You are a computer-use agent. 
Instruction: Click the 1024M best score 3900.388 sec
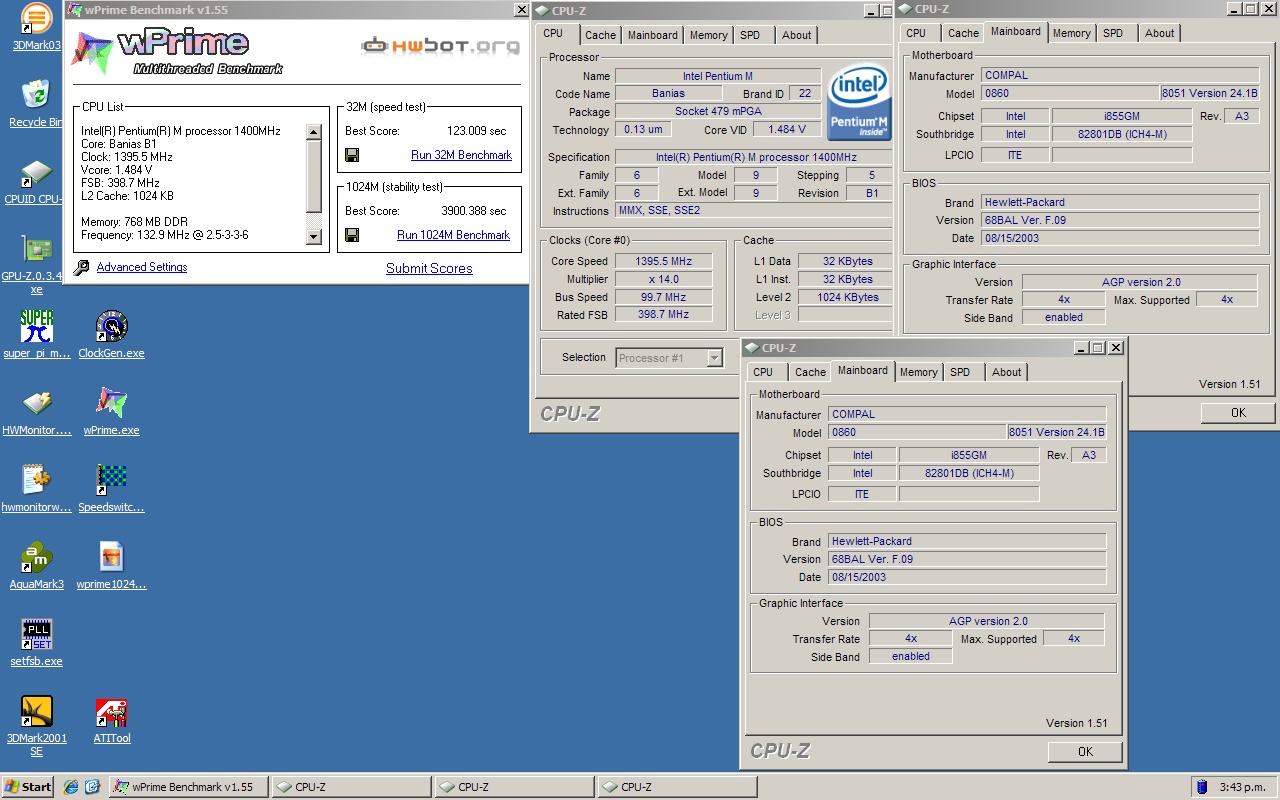473,211
